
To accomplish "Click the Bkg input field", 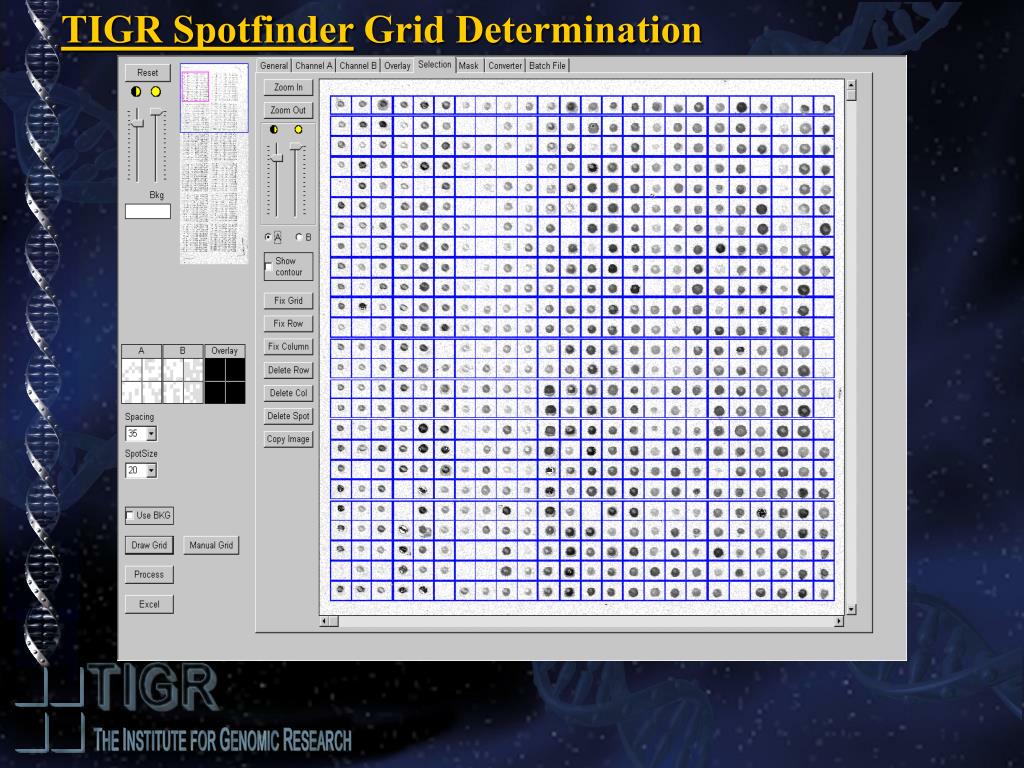I will click(148, 211).
